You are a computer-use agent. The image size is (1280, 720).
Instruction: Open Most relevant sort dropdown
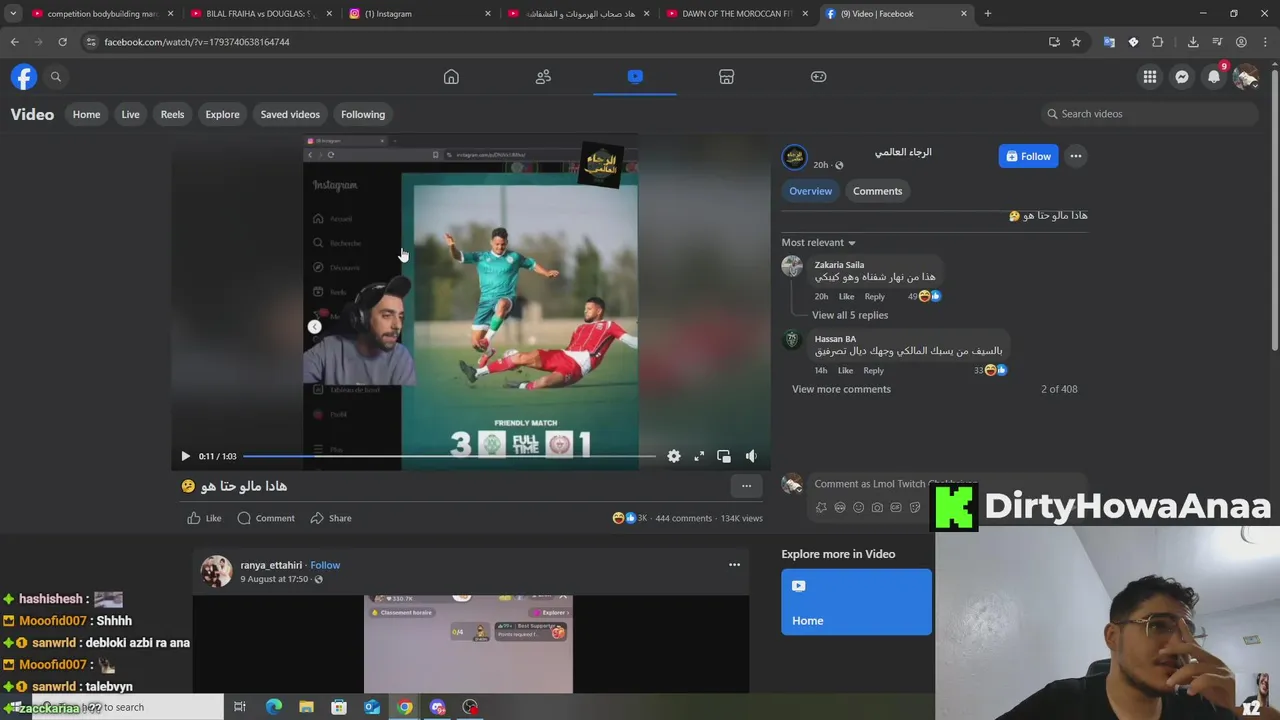(x=819, y=243)
